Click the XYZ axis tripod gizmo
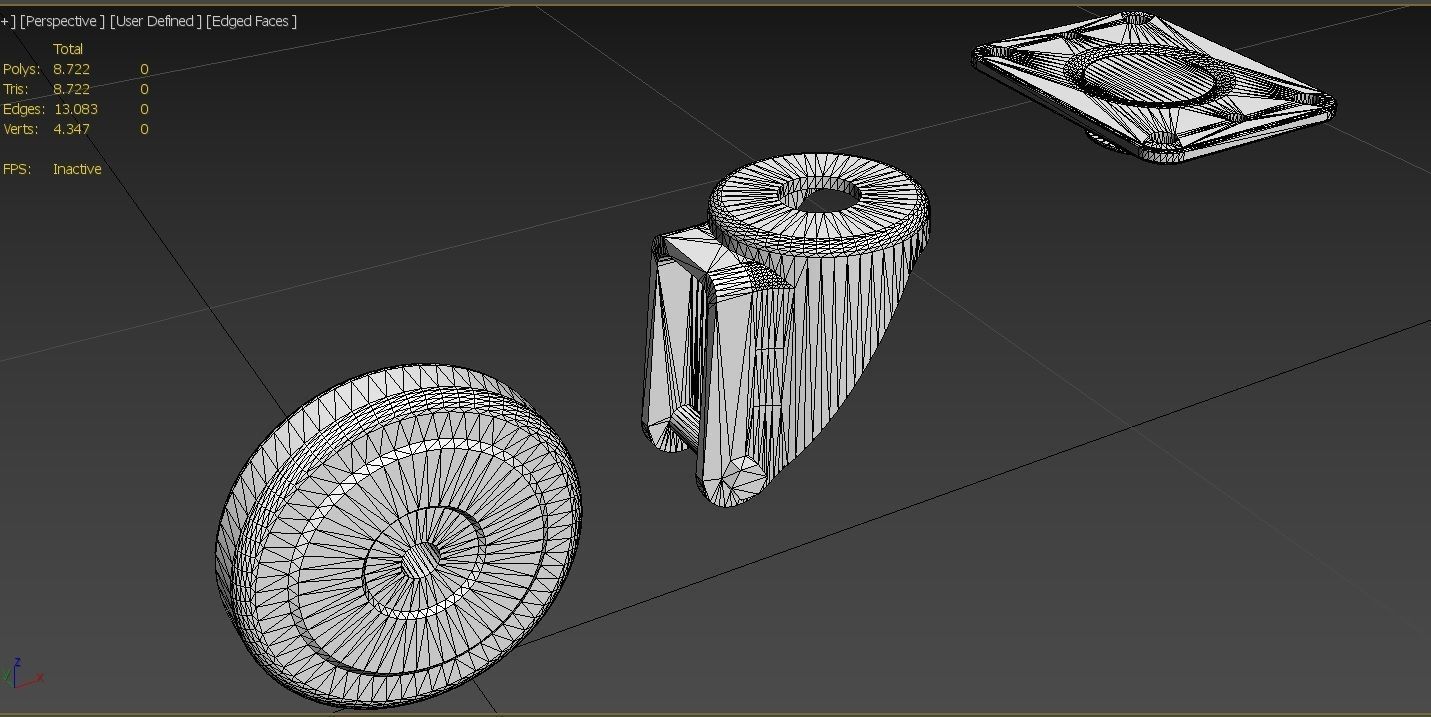This screenshot has width=1431, height=717. click(22, 672)
